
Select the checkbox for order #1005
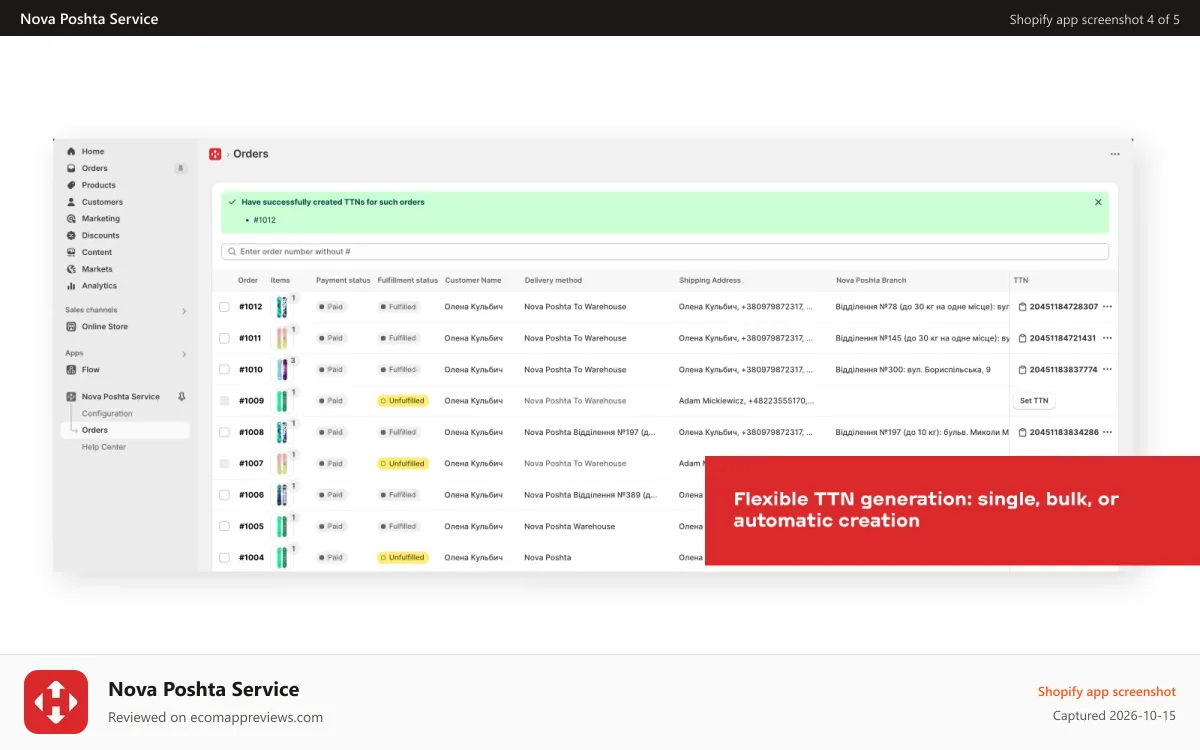(x=224, y=526)
